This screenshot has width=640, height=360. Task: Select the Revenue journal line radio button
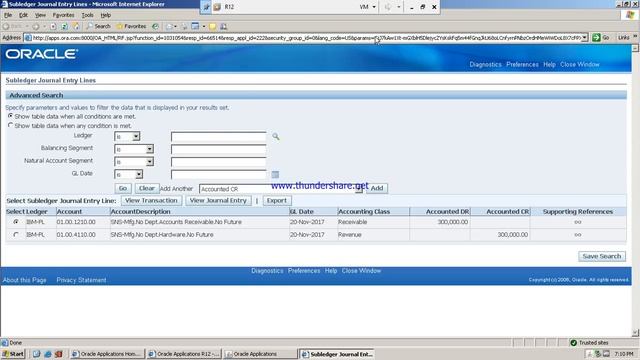(16, 235)
